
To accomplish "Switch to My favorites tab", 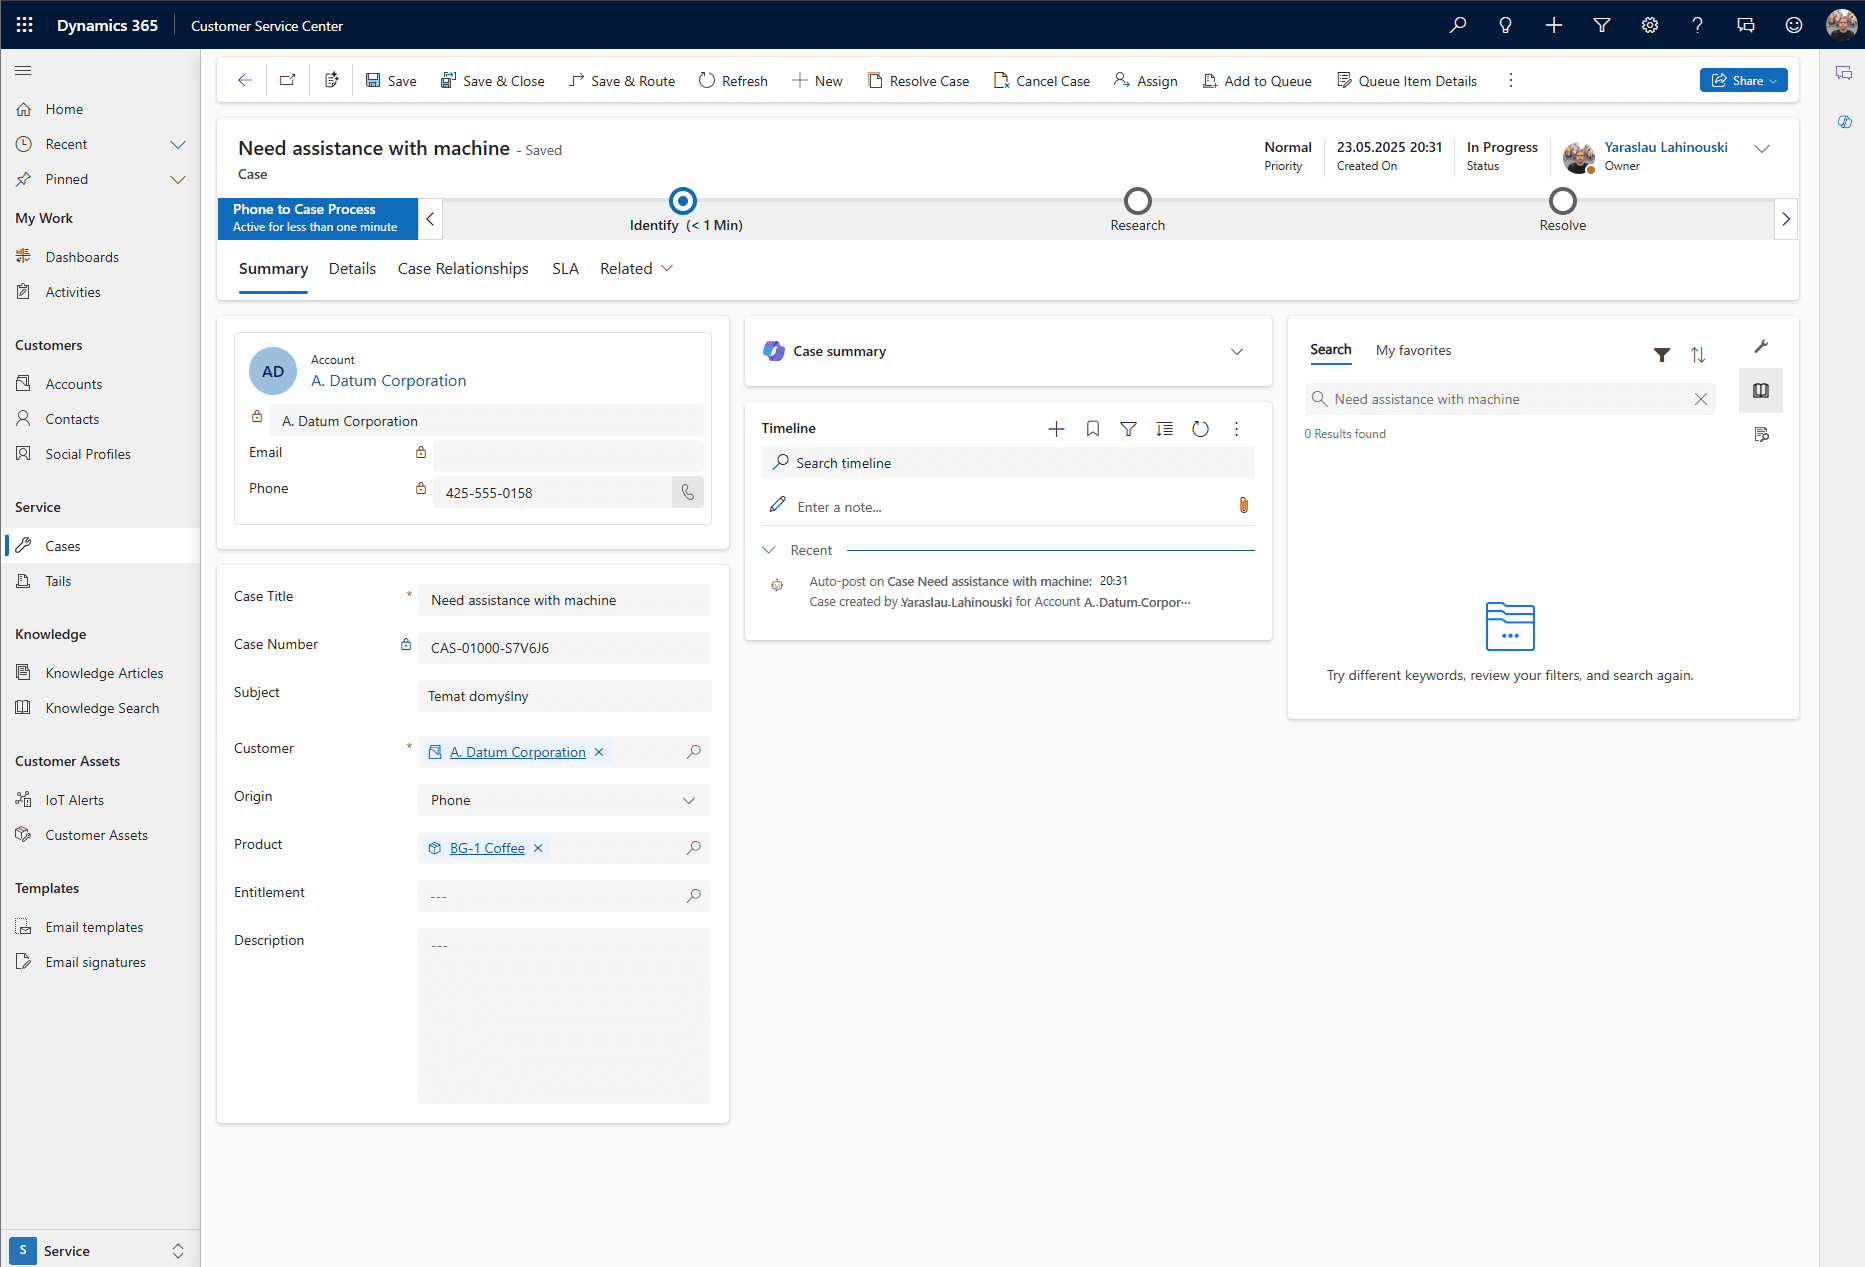I will coord(1413,350).
